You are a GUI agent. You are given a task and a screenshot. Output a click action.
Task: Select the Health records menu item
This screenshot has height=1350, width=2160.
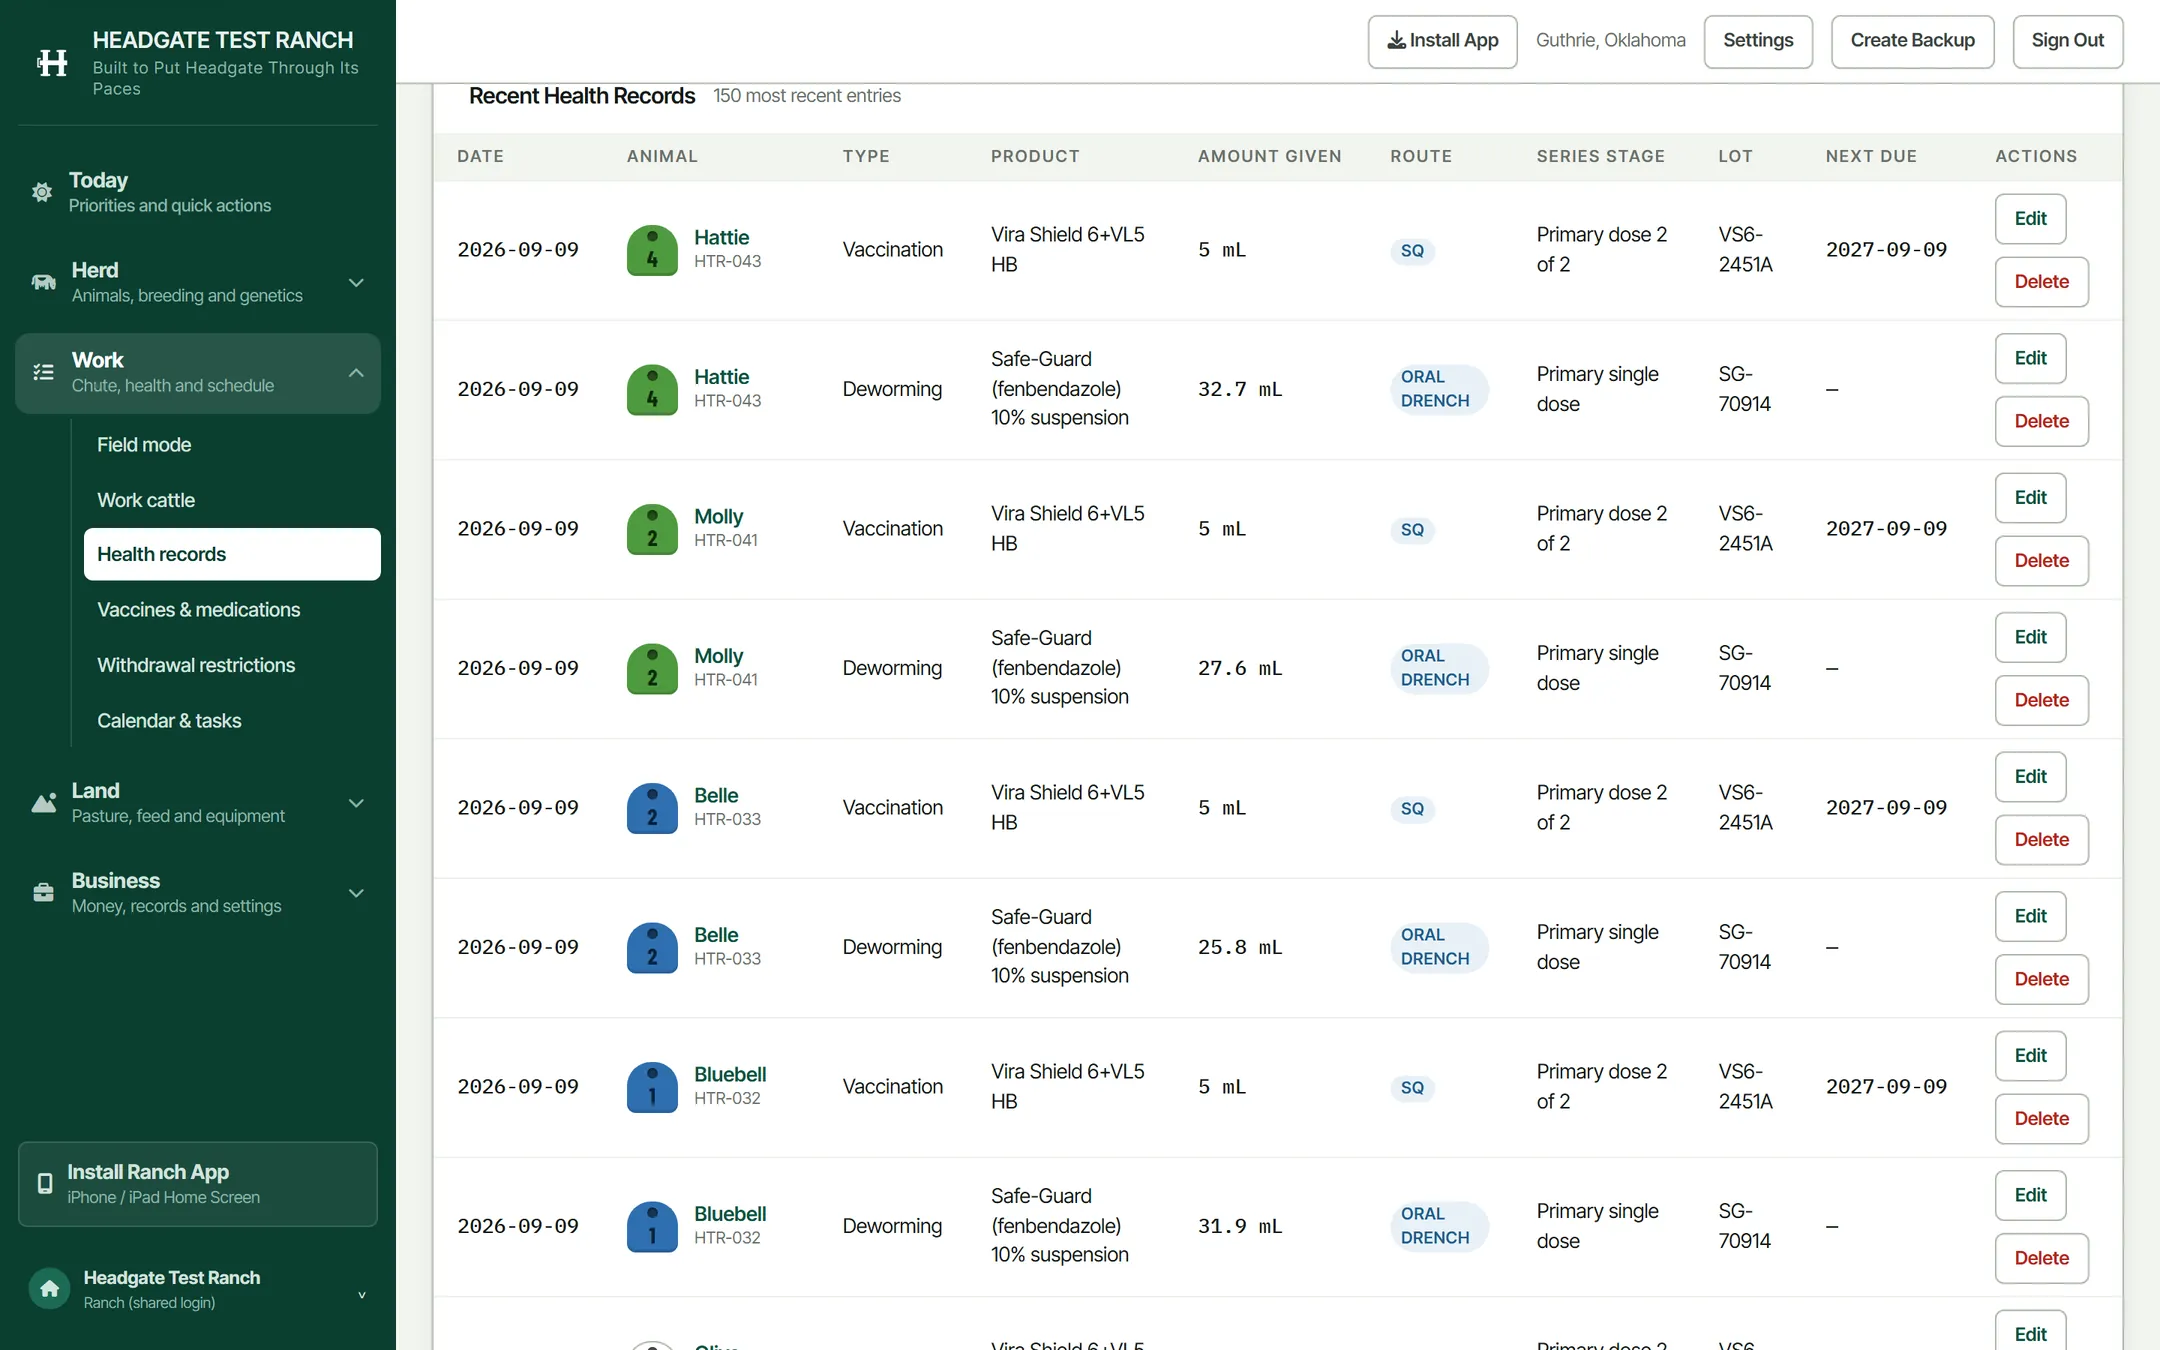[x=232, y=554]
